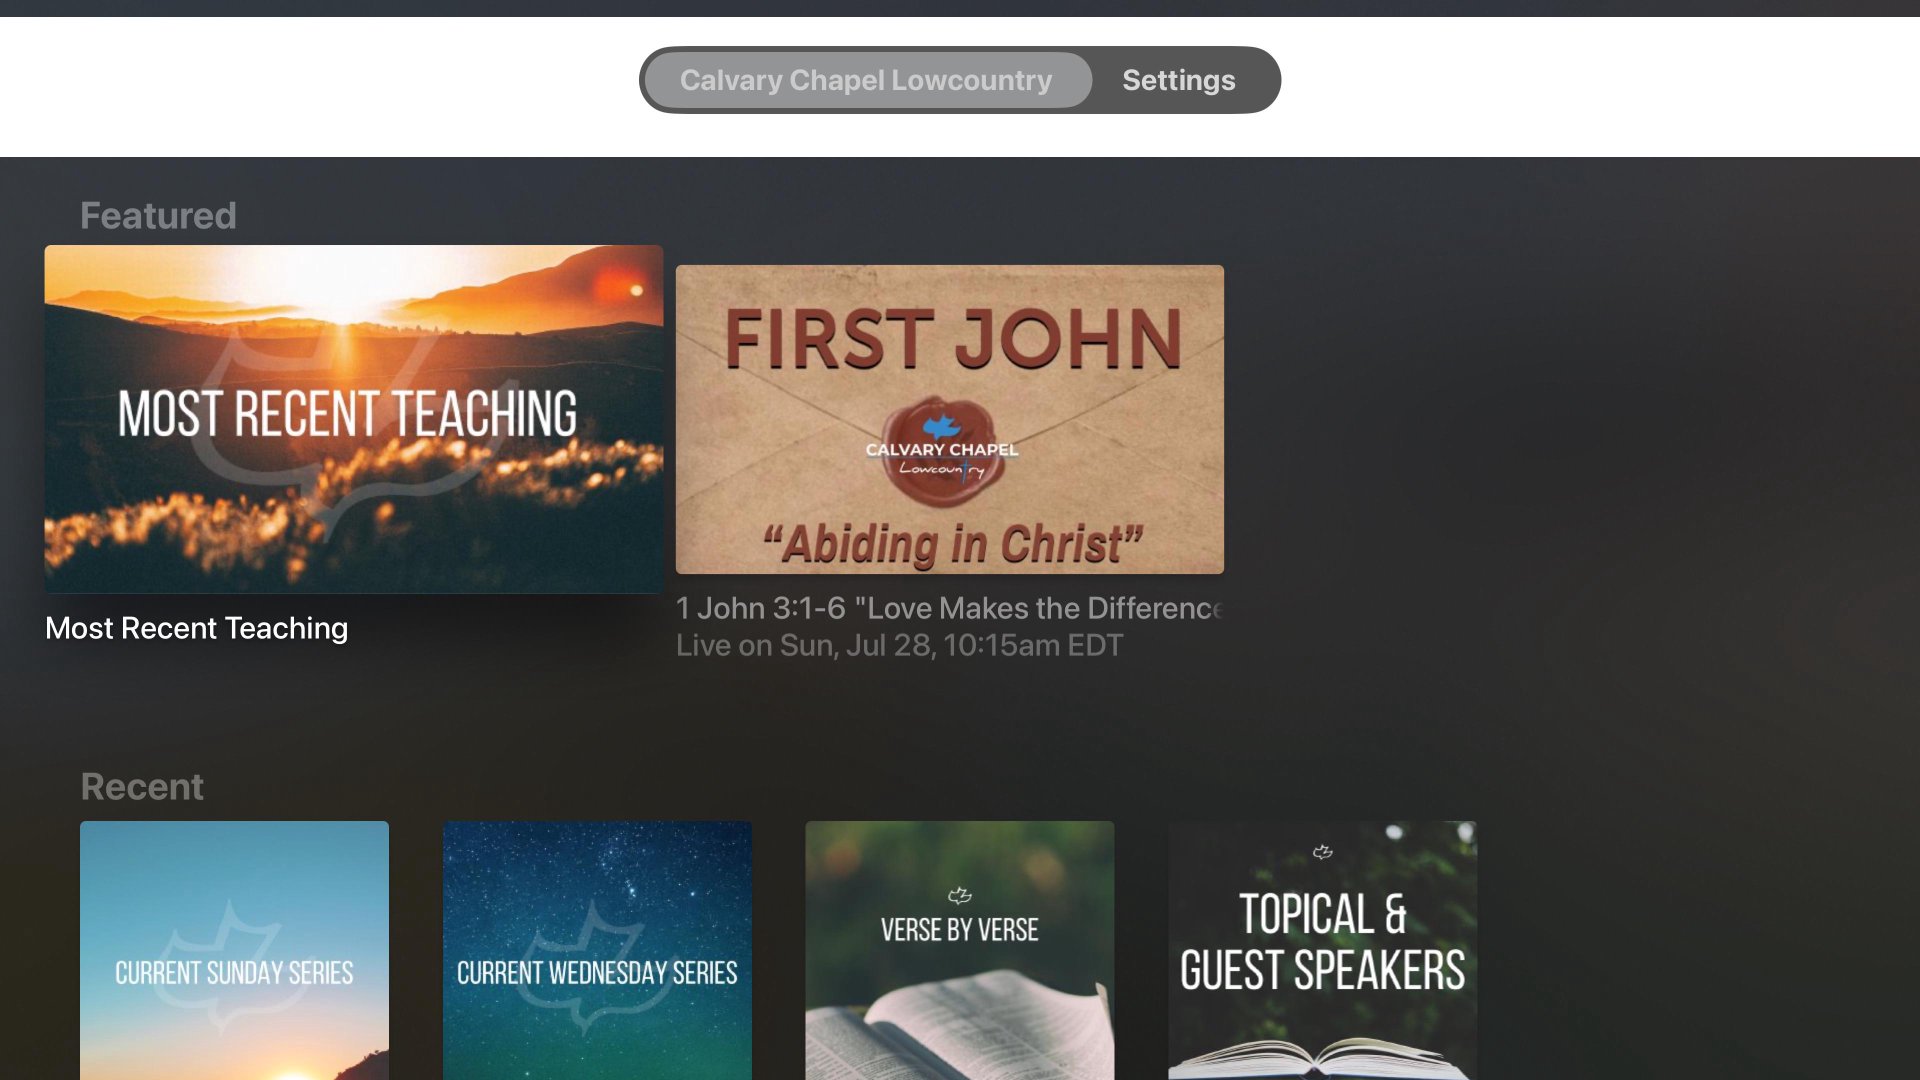
Task: Click the Featured section header
Action: click(158, 215)
